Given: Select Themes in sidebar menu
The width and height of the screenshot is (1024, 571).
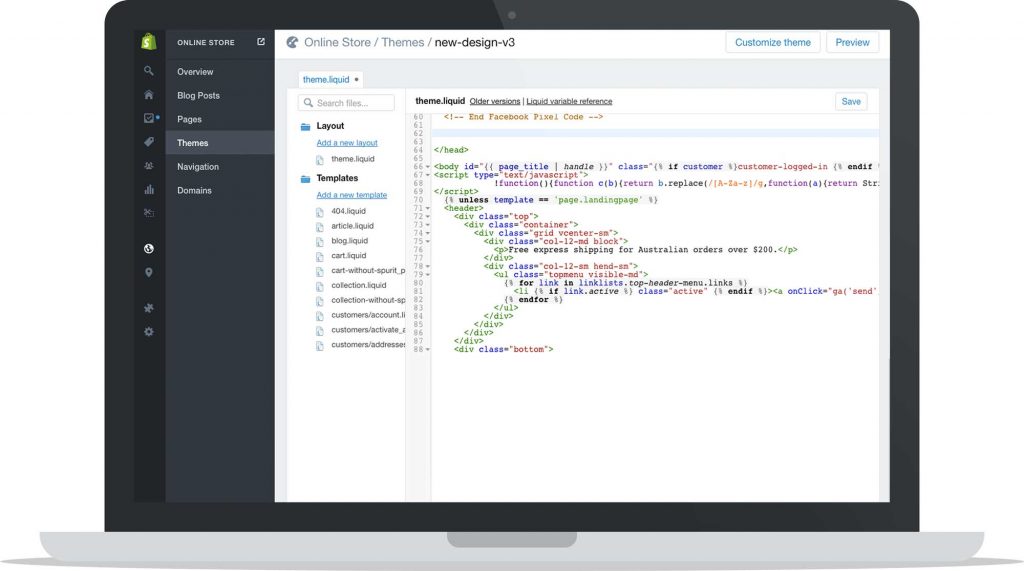Looking at the screenshot, I should [x=220, y=142].
